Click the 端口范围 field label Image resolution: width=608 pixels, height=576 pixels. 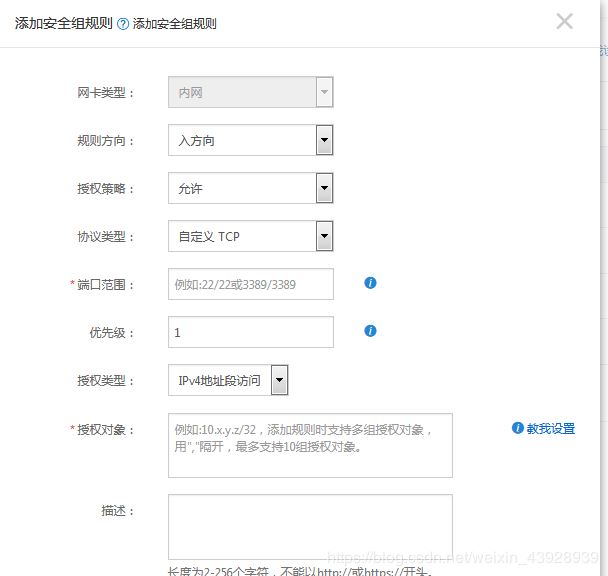coord(104,284)
